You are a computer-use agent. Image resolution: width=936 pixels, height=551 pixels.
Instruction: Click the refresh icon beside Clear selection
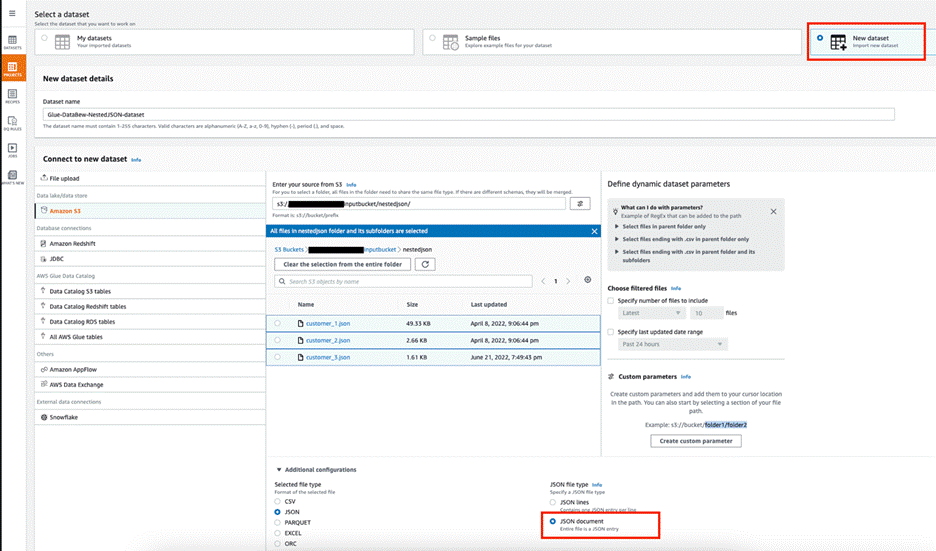tap(425, 264)
